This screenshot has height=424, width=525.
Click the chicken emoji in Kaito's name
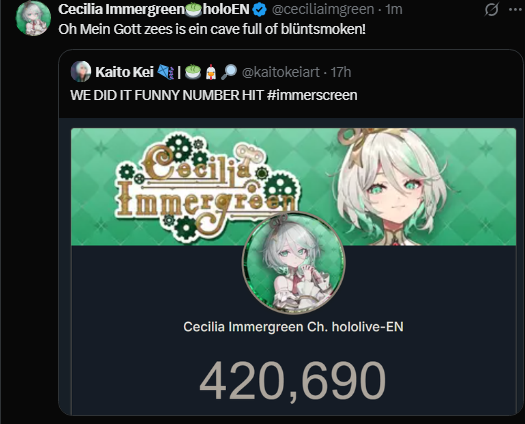tap(211, 72)
